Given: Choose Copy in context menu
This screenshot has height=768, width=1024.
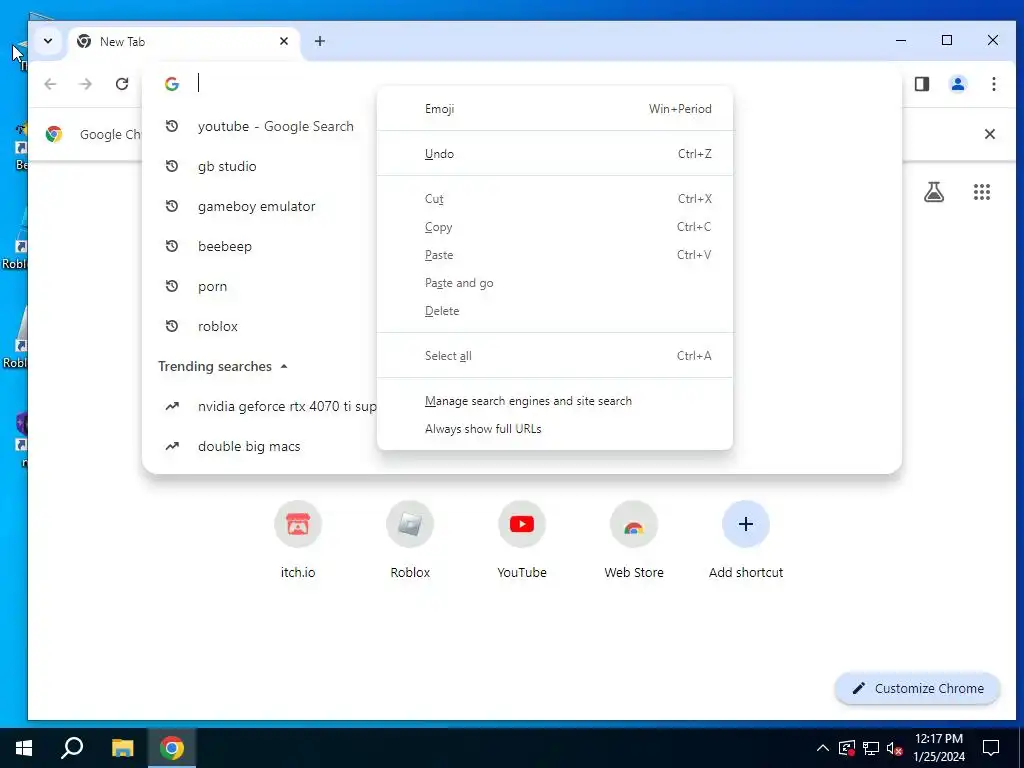Looking at the screenshot, I should pyautogui.click(x=554, y=227).
